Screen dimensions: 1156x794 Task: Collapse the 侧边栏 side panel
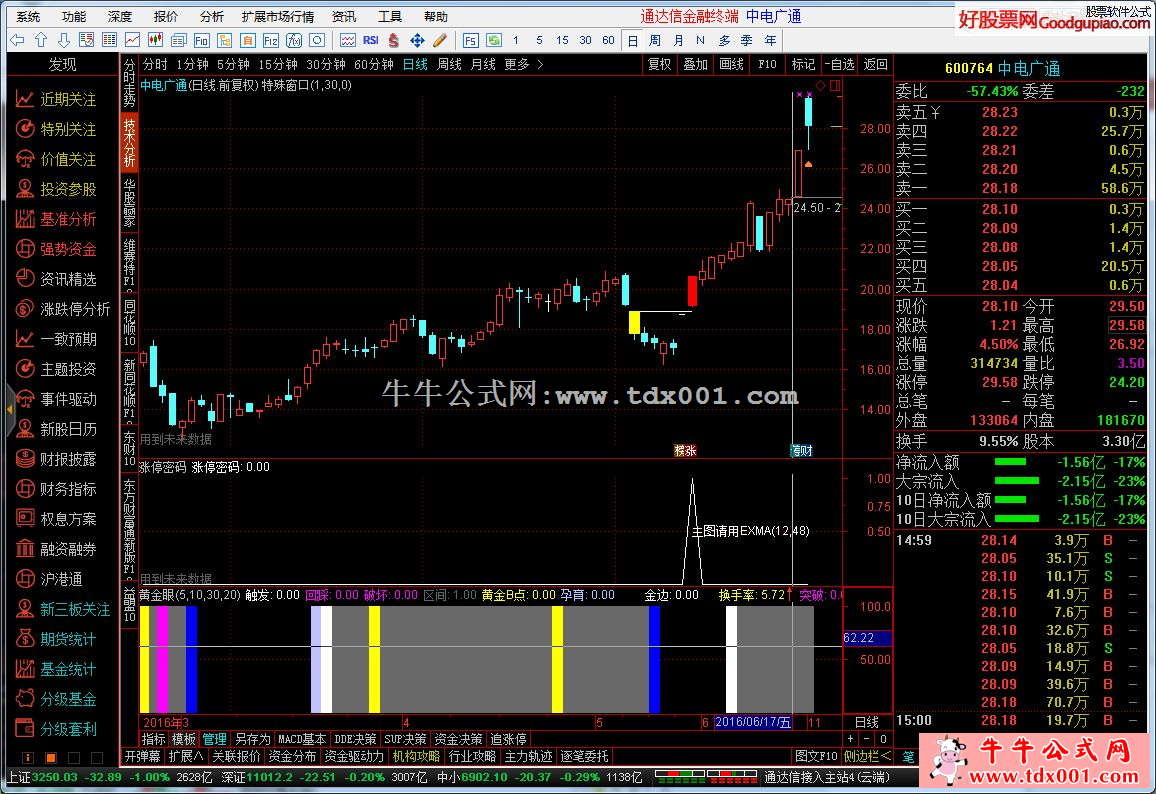867,756
